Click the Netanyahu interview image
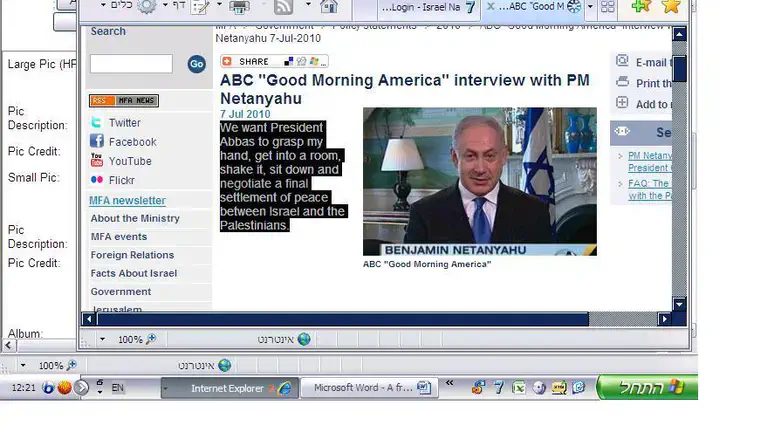 point(480,181)
